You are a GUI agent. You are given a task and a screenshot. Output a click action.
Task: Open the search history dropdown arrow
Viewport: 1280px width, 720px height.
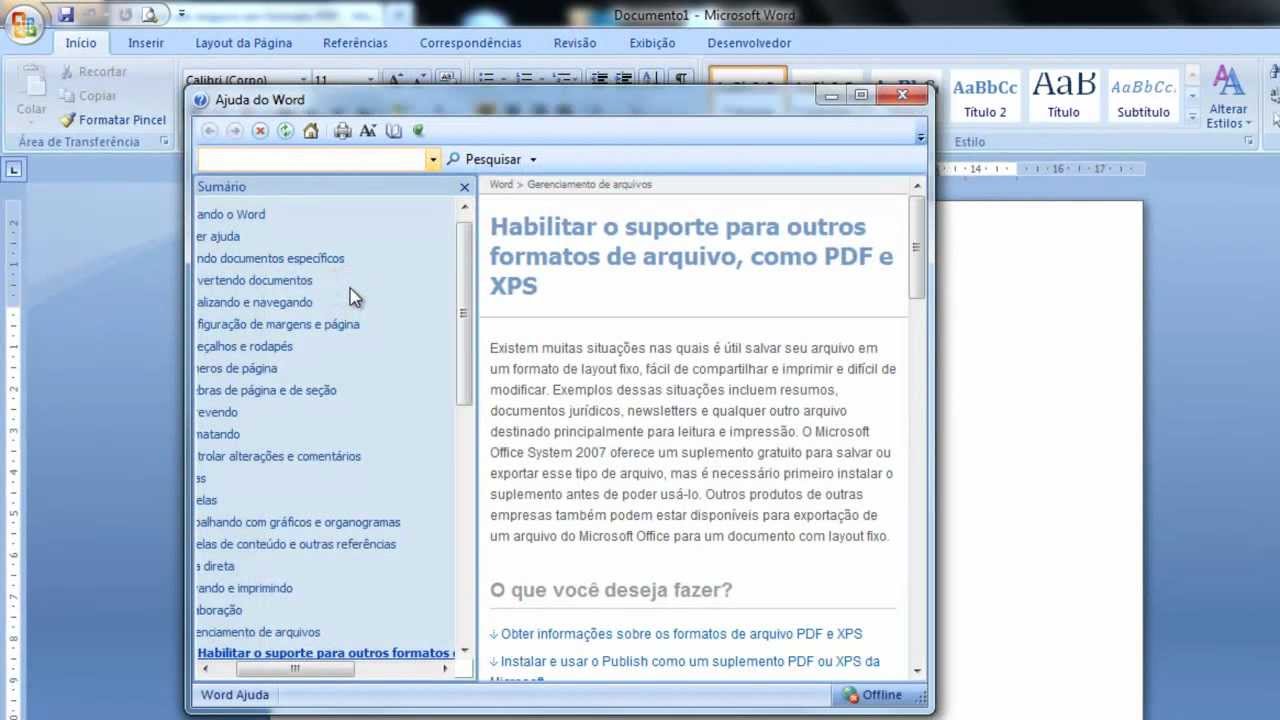pos(433,159)
